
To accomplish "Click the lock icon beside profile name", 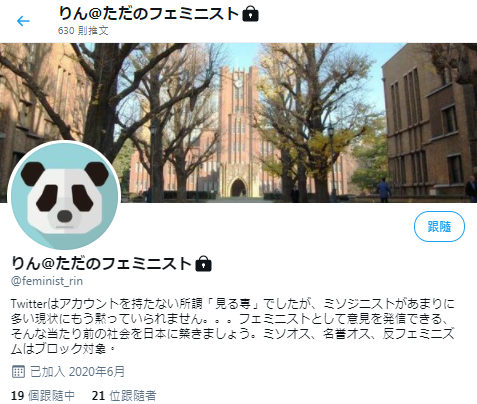I will pyautogui.click(x=203, y=264).
